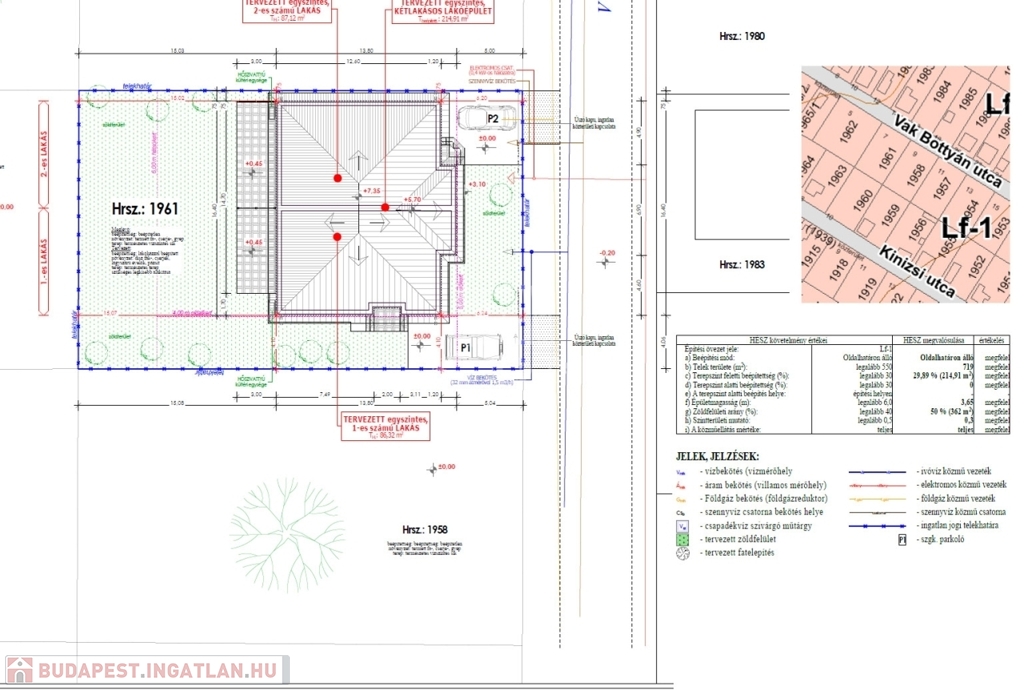Select the csapadékvíz szivárgó műtárgy legend icon
1024x690 pixels.
682,525
